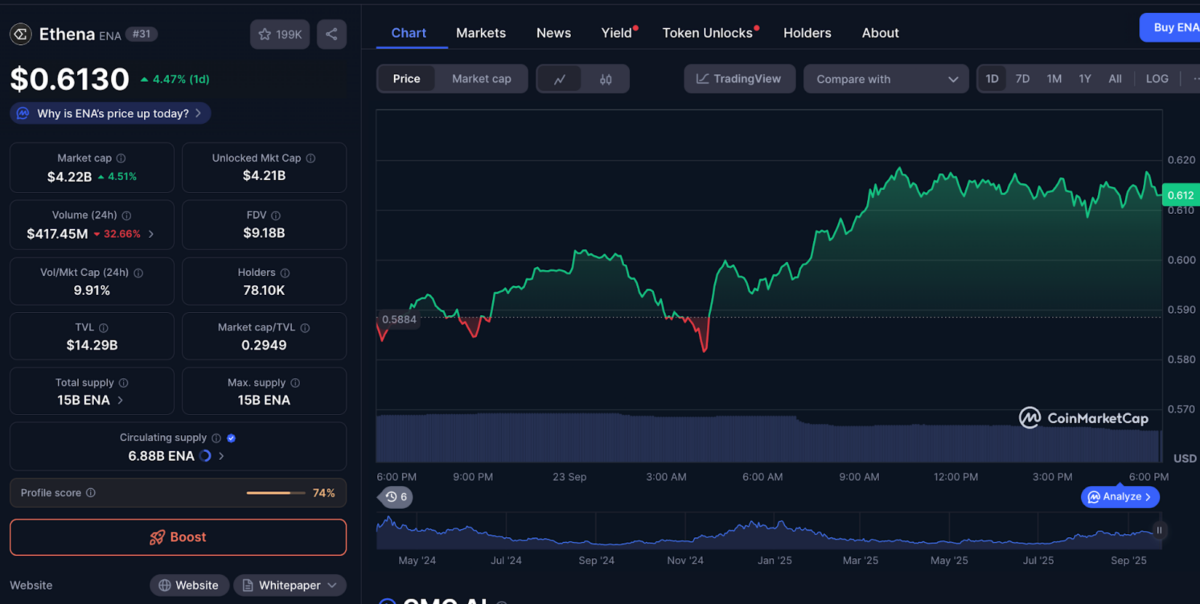Expand Circulating supply chevron
The width and height of the screenshot is (1200, 604).
[x=221, y=456]
